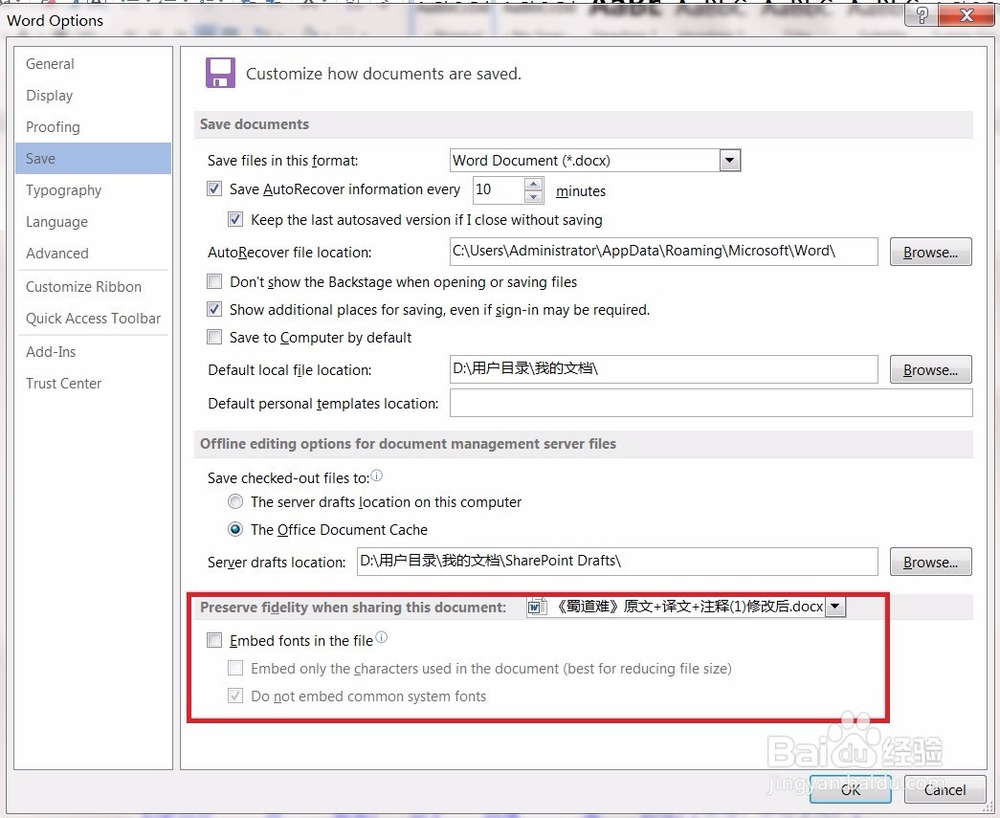The width and height of the screenshot is (1000, 818).
Task: Cancel the Word Options dialog
Action: coord(945,789)
